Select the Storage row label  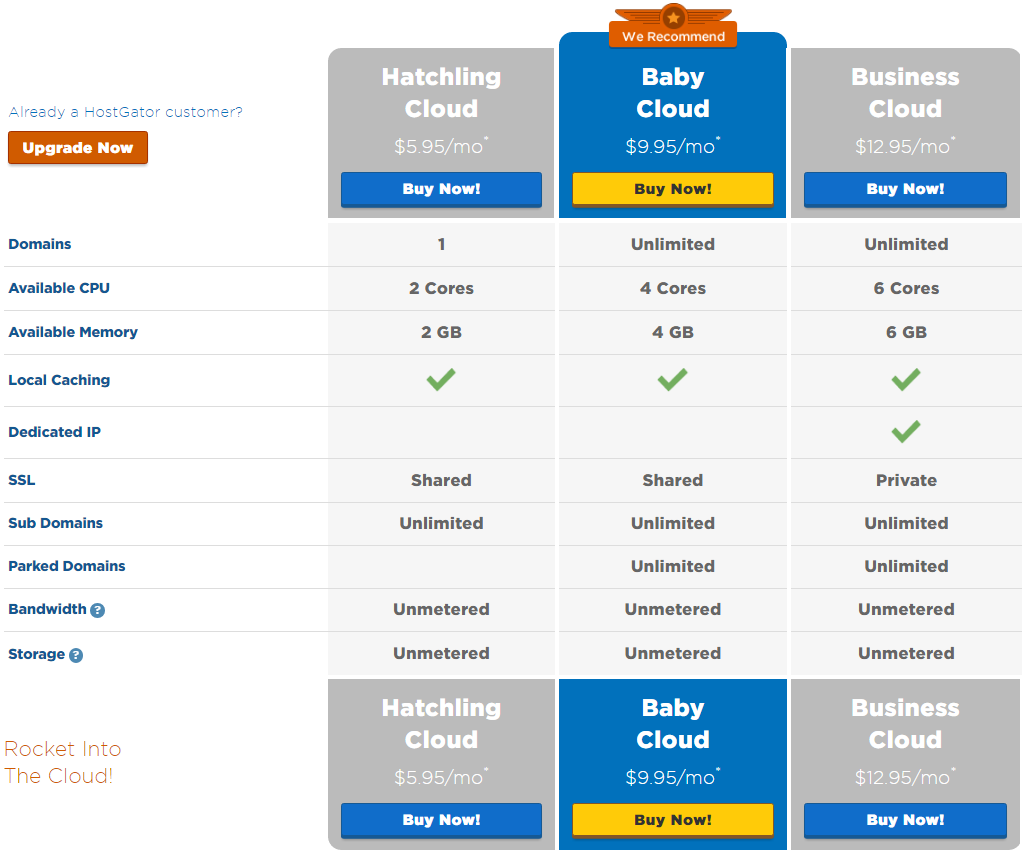(x=37, y=654)
